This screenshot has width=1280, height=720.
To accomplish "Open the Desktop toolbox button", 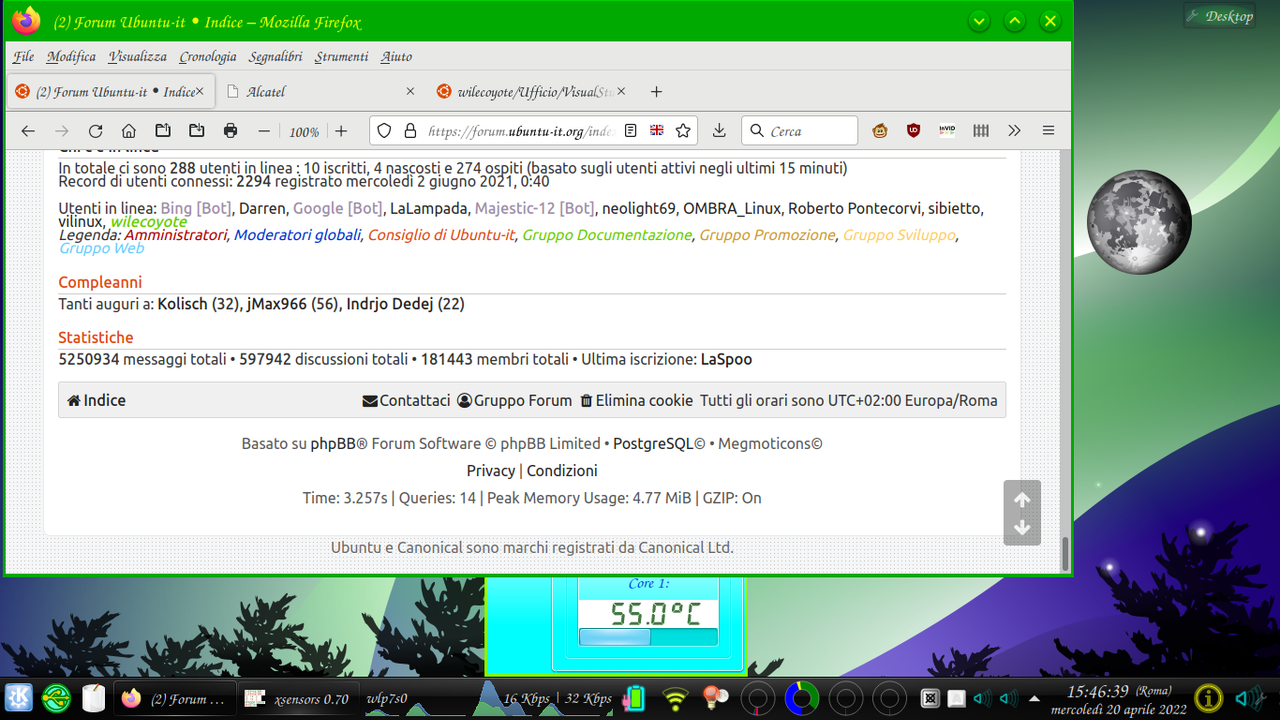I will coord(1219,16).
